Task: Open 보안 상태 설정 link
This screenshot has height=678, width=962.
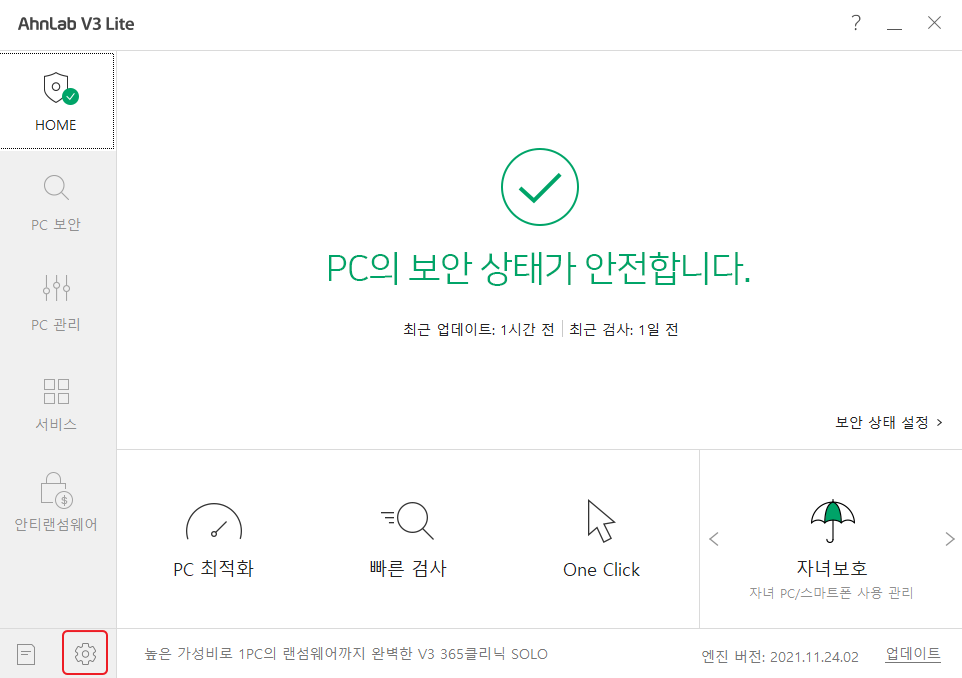Action: 888,422
